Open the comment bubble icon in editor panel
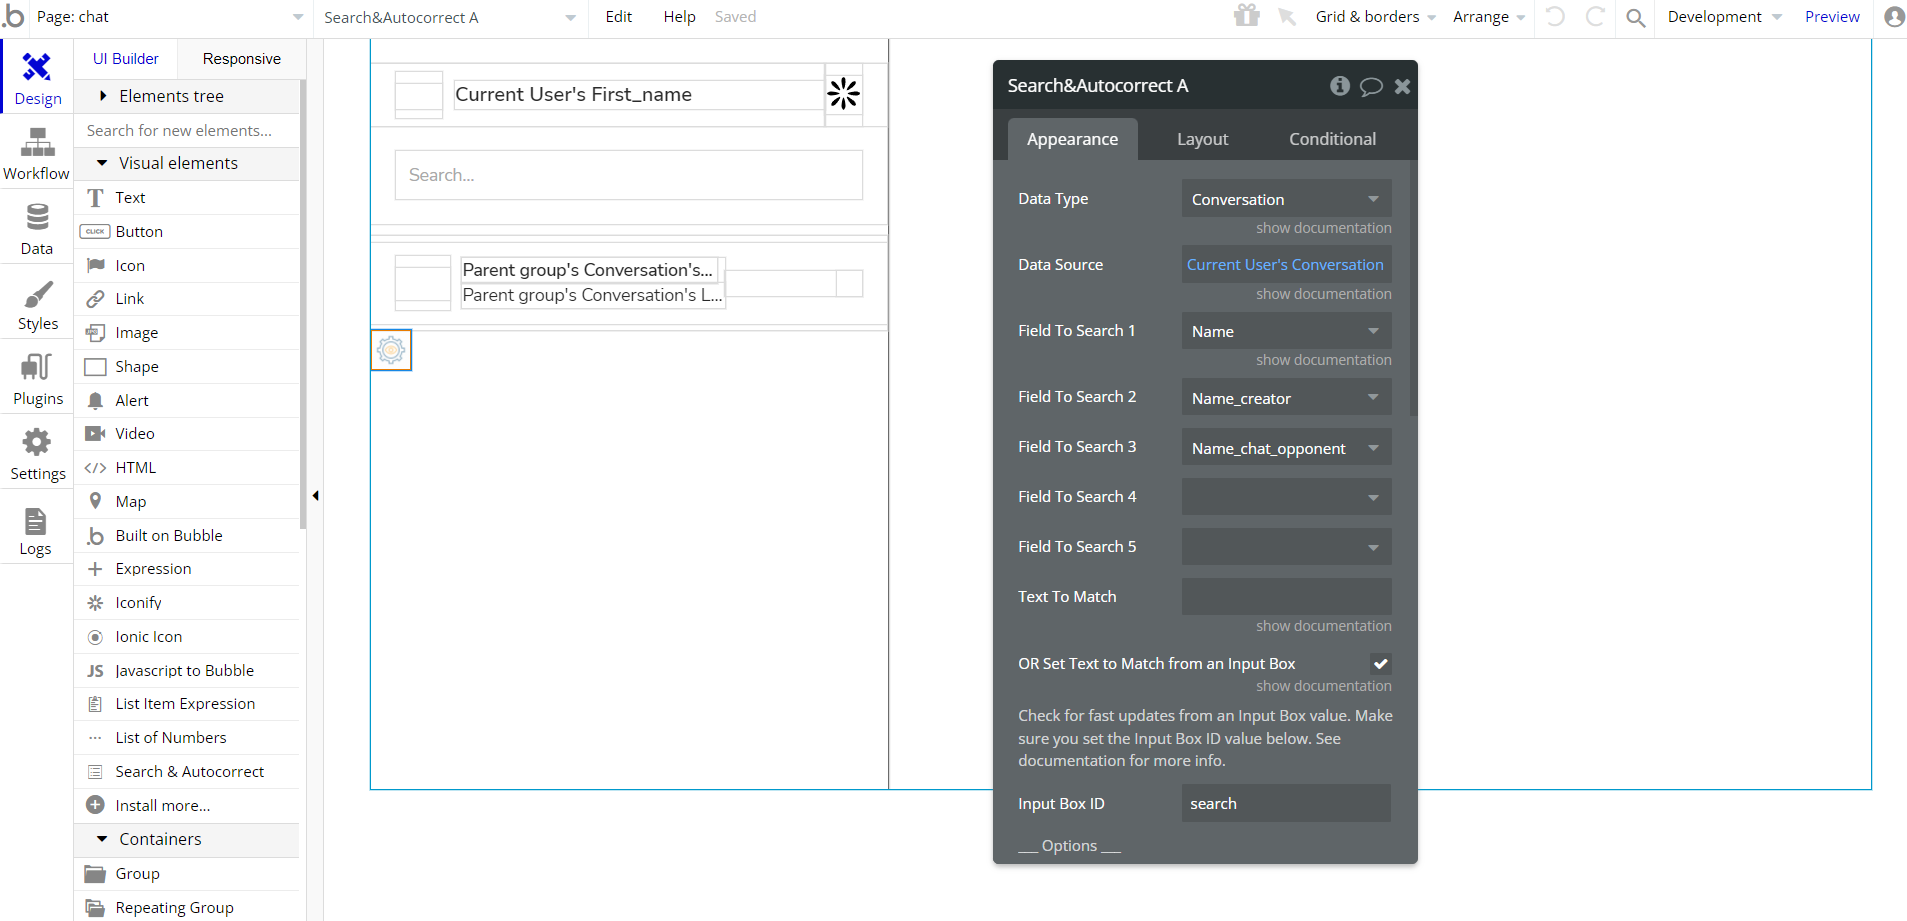This screenshot has height=921, width=1907. 1371,86
